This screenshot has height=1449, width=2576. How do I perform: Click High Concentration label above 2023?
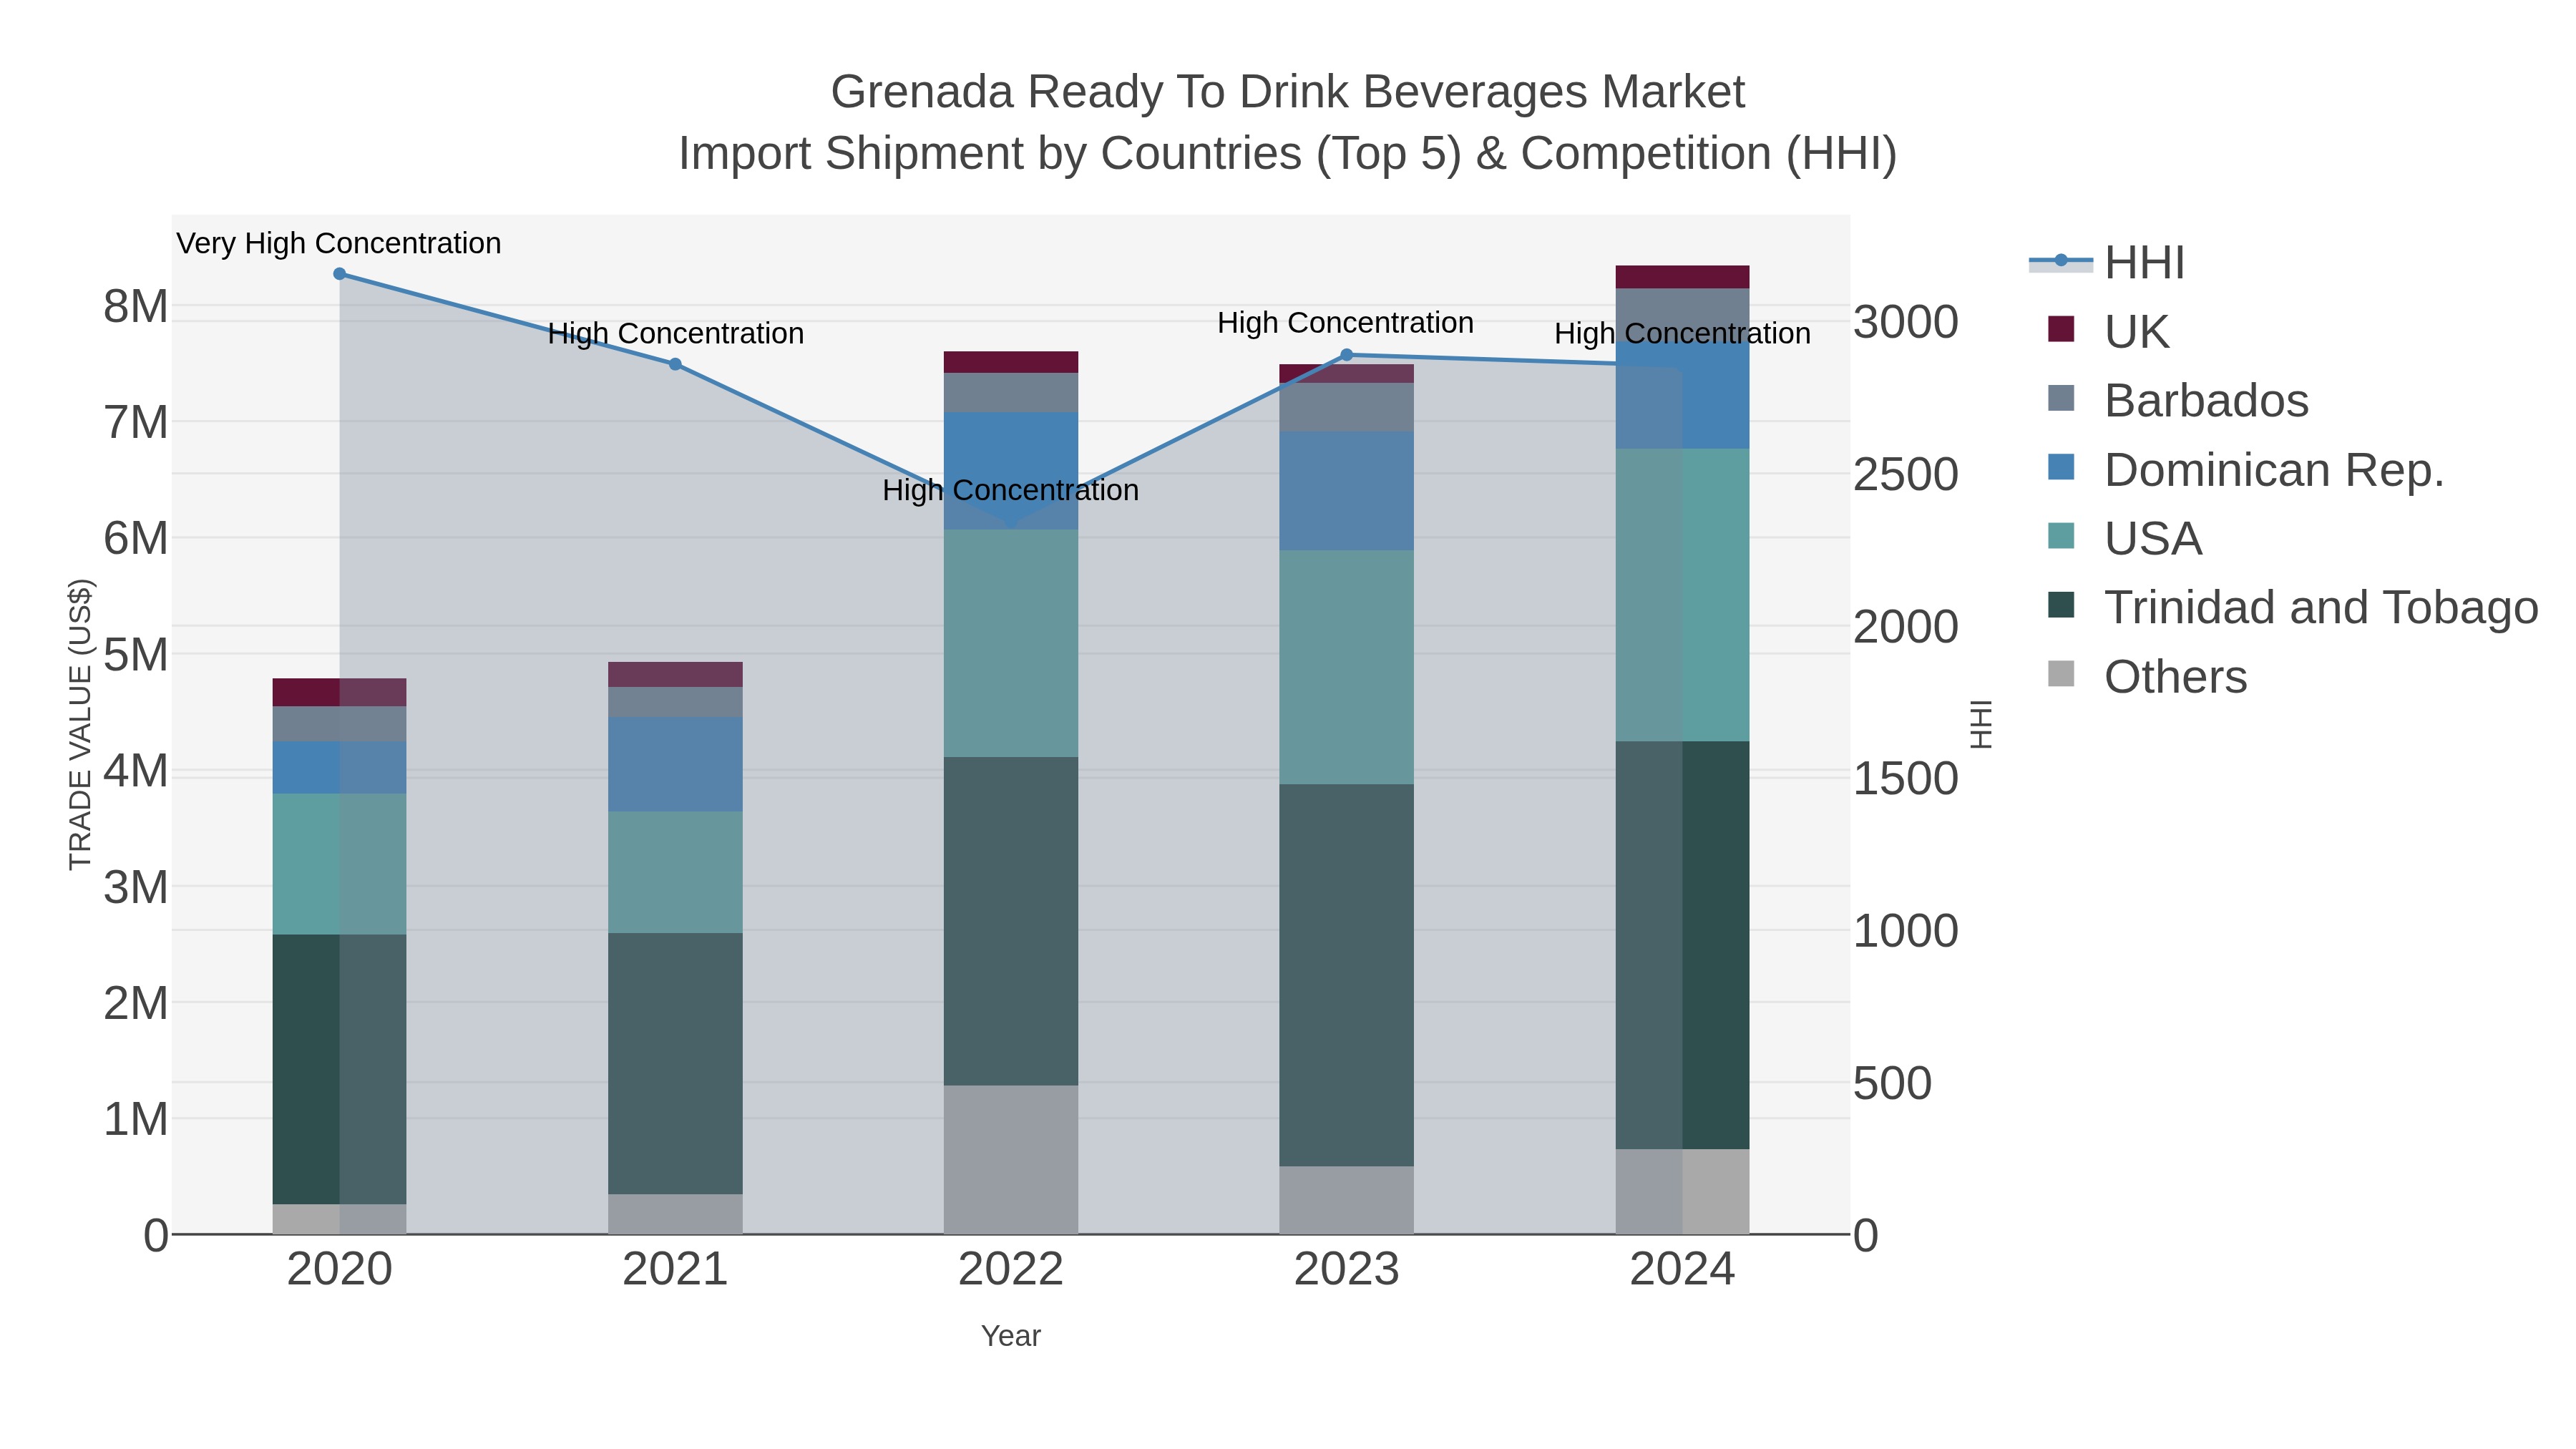(1346, 323)
